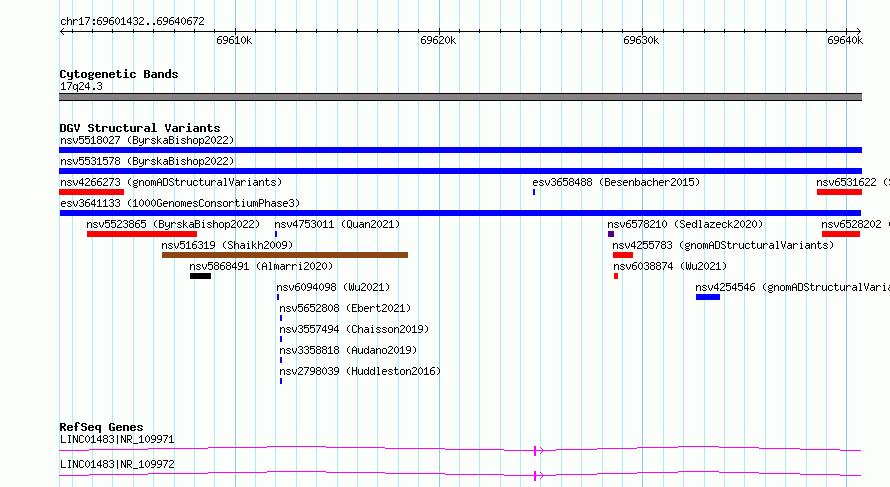The width and height of the screenshot is (890, 487).
Task: Click the Cytogenetic Bands track title
Action: [x=119, y=74]
